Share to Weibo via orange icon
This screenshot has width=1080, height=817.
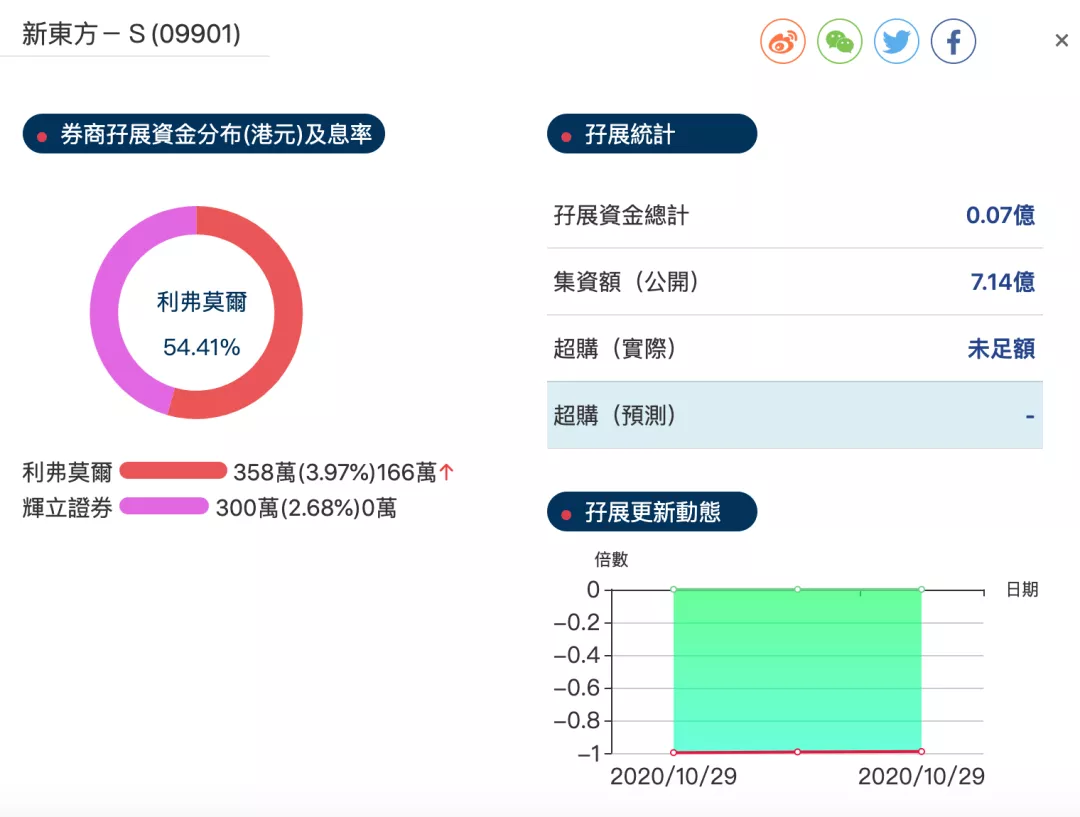pyautogui.click(x=782, y=42)
